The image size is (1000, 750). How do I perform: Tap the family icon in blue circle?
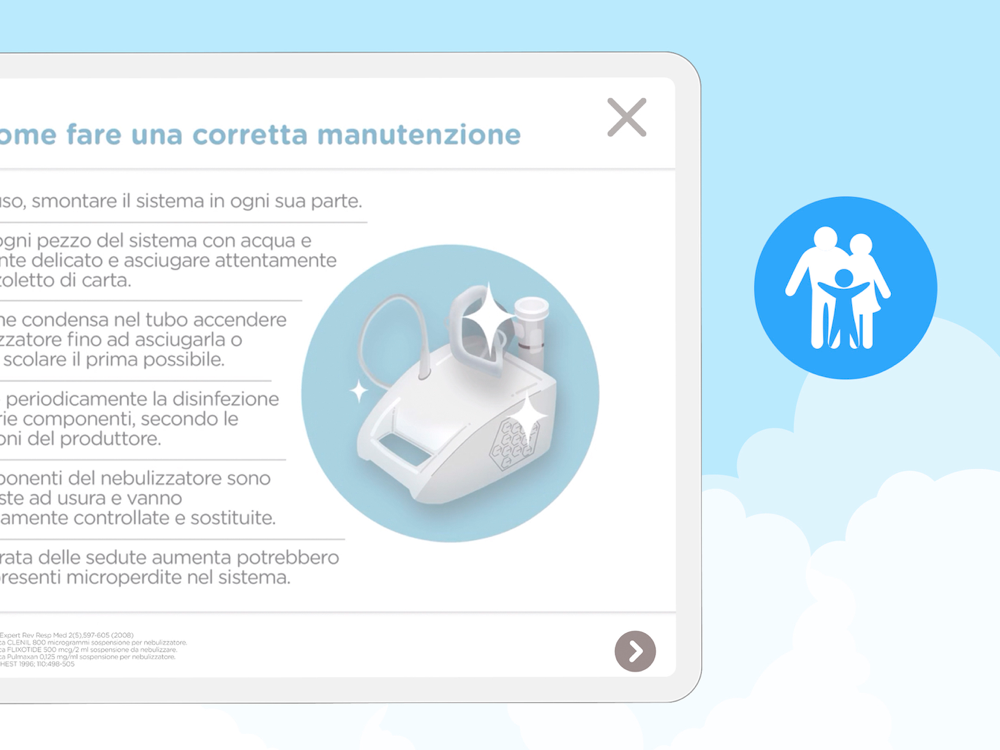click(845, 288)
